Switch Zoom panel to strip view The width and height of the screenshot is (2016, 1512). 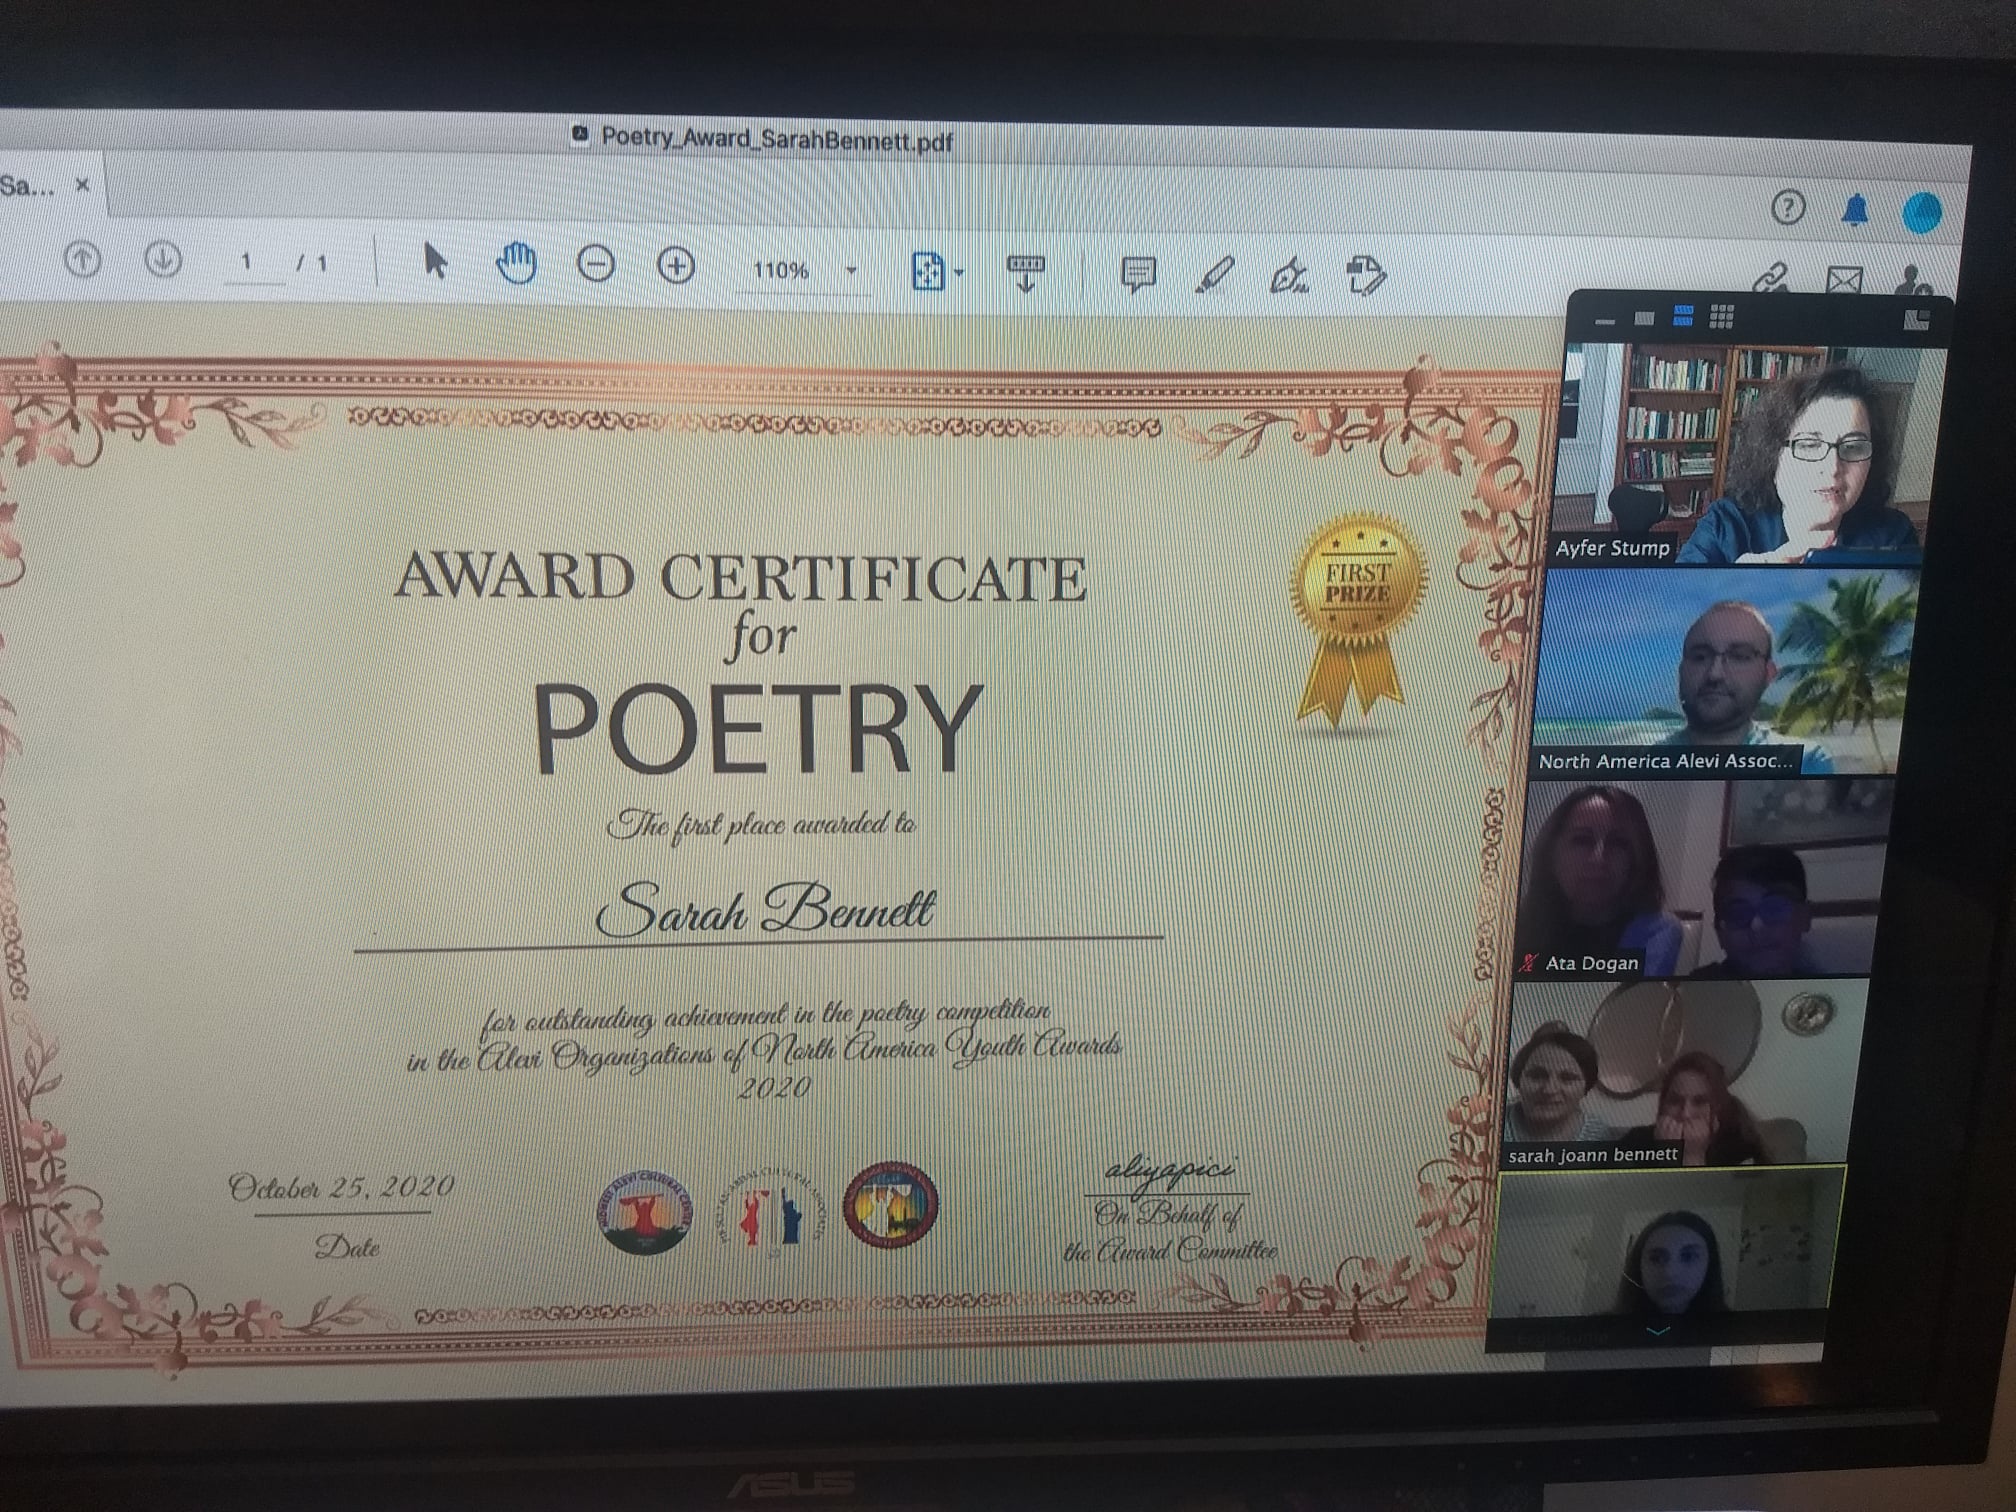pyautogui.click(x=1683, y=317)
